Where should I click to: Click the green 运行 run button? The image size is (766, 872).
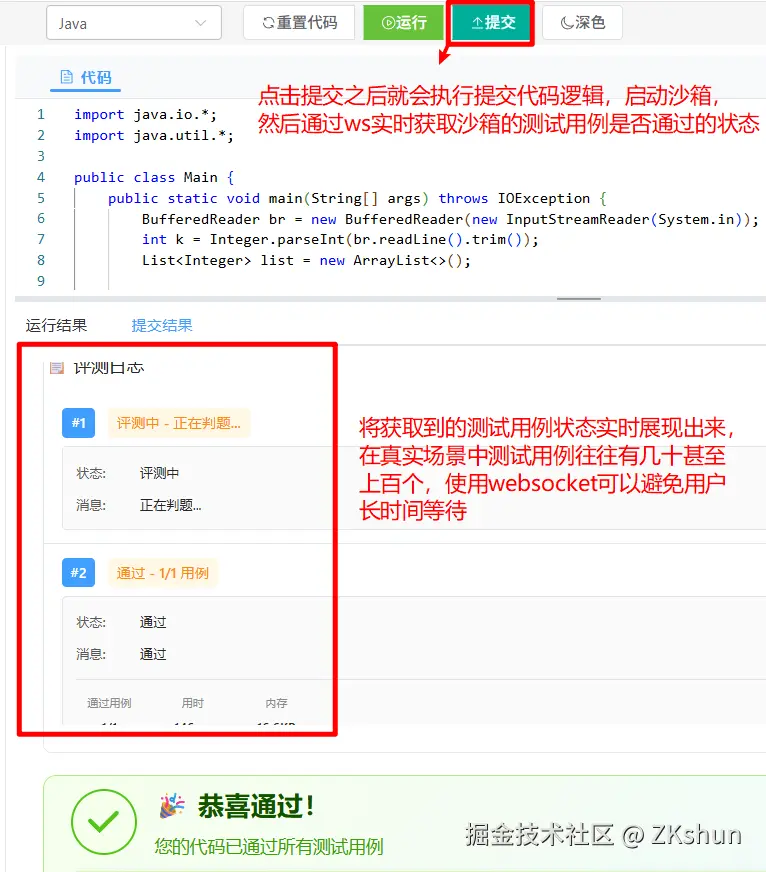pos(403,23)
